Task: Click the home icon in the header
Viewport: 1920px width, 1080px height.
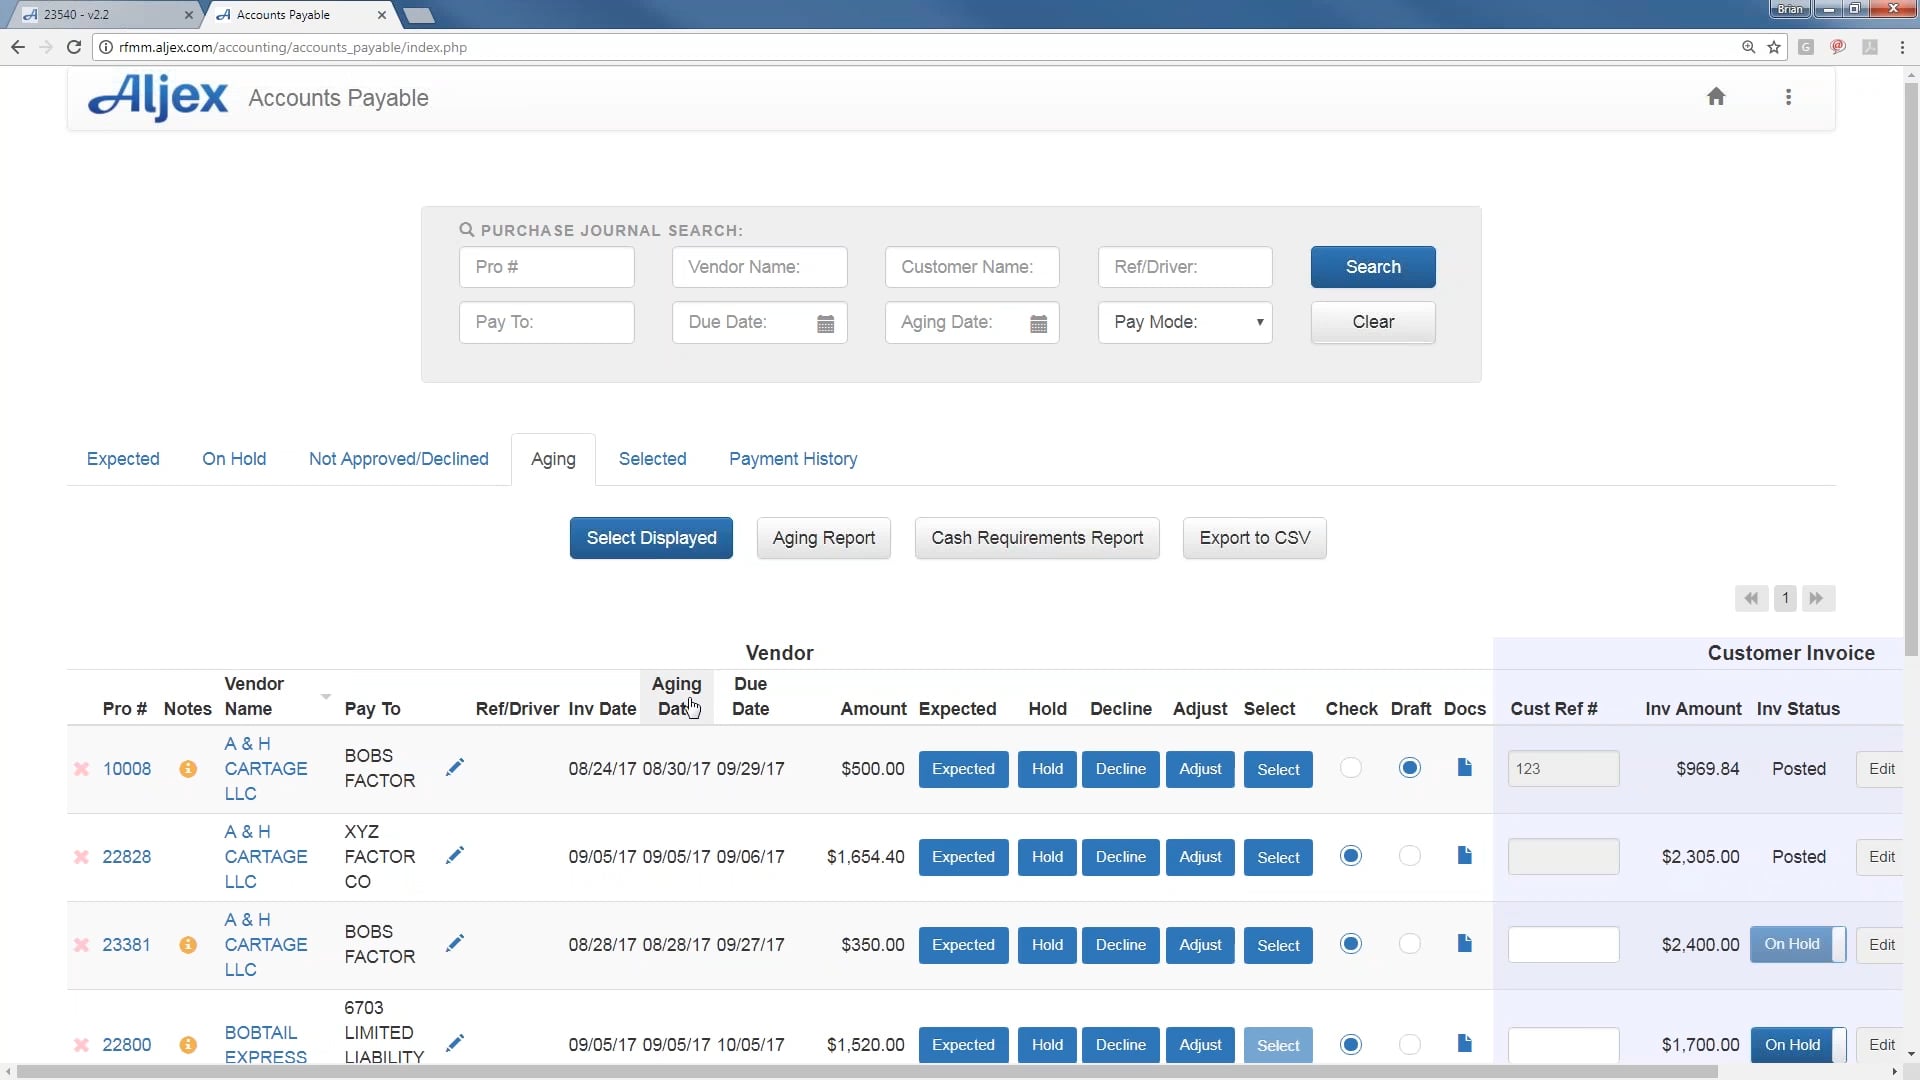Action: (1716, 97)
